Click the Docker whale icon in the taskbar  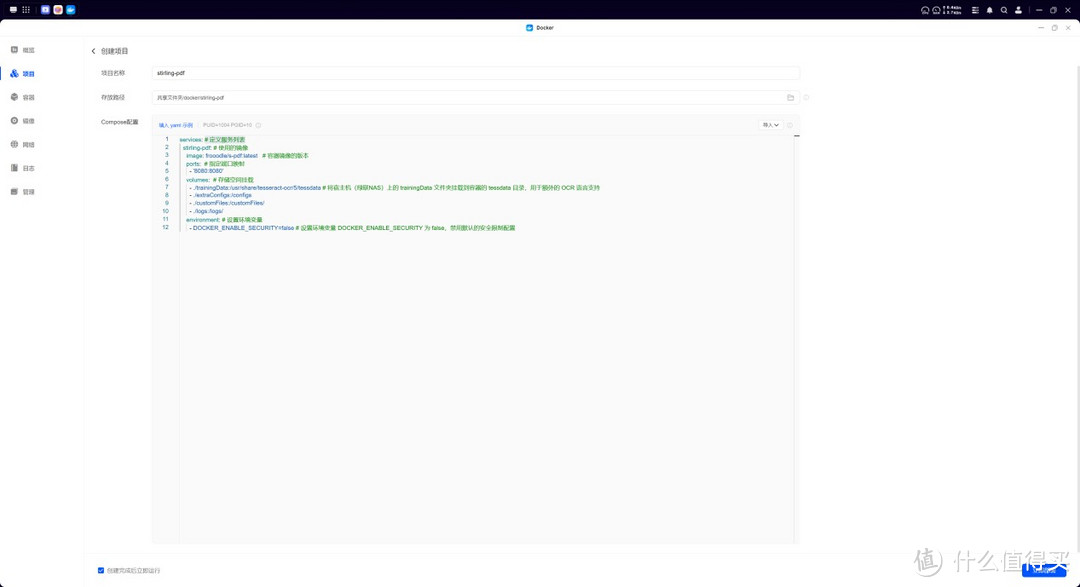[71, 10]
